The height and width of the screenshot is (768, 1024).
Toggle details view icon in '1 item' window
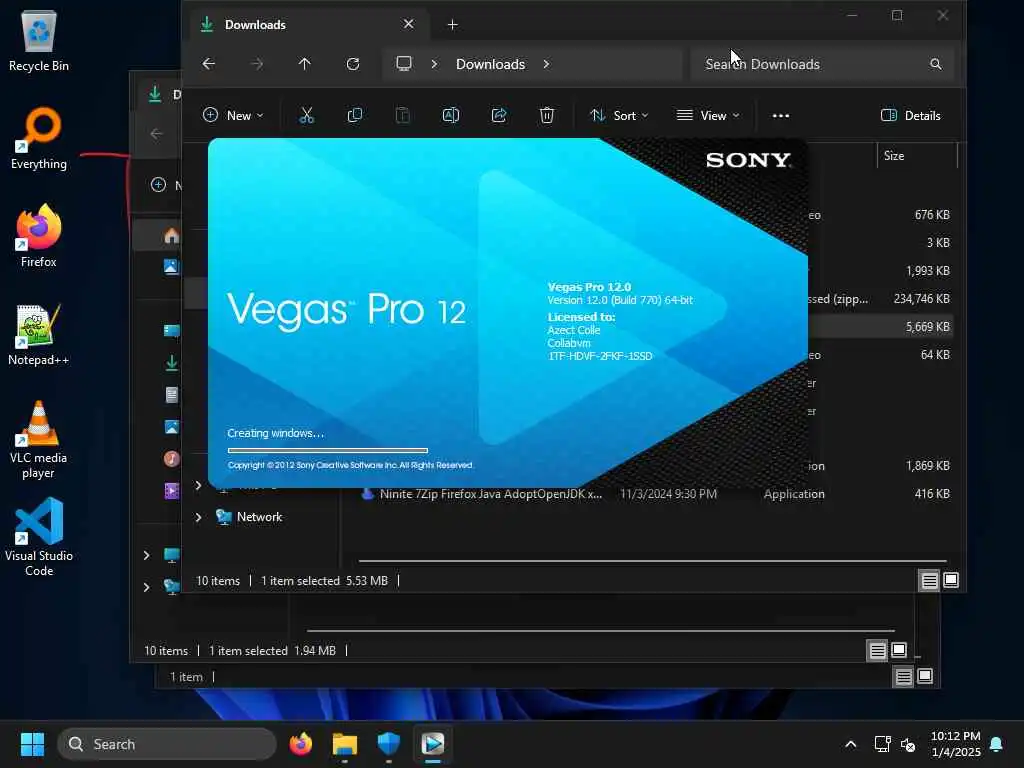[x=903, y=677]
